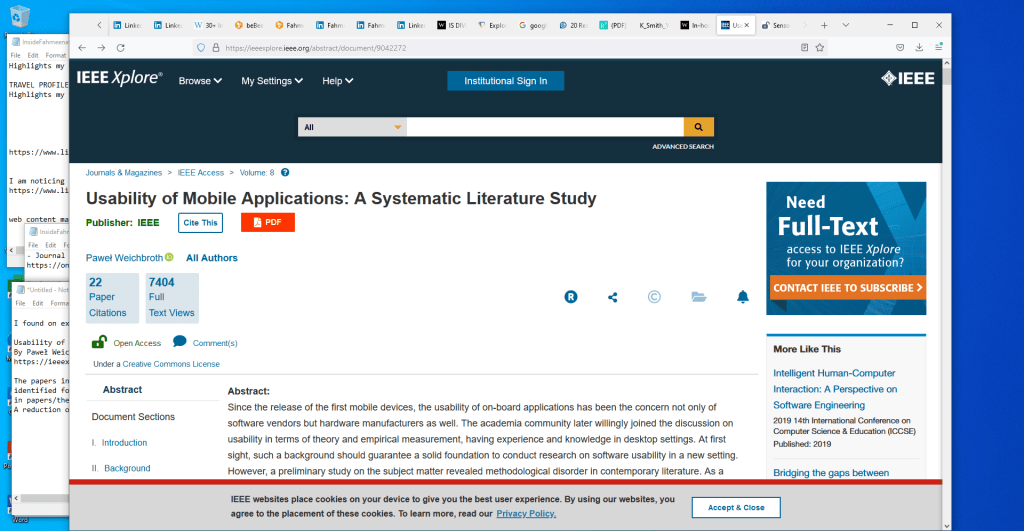Screen dimensions: 1024x531
Task: Open the All search category dropdown
Action: coord(352,127)
